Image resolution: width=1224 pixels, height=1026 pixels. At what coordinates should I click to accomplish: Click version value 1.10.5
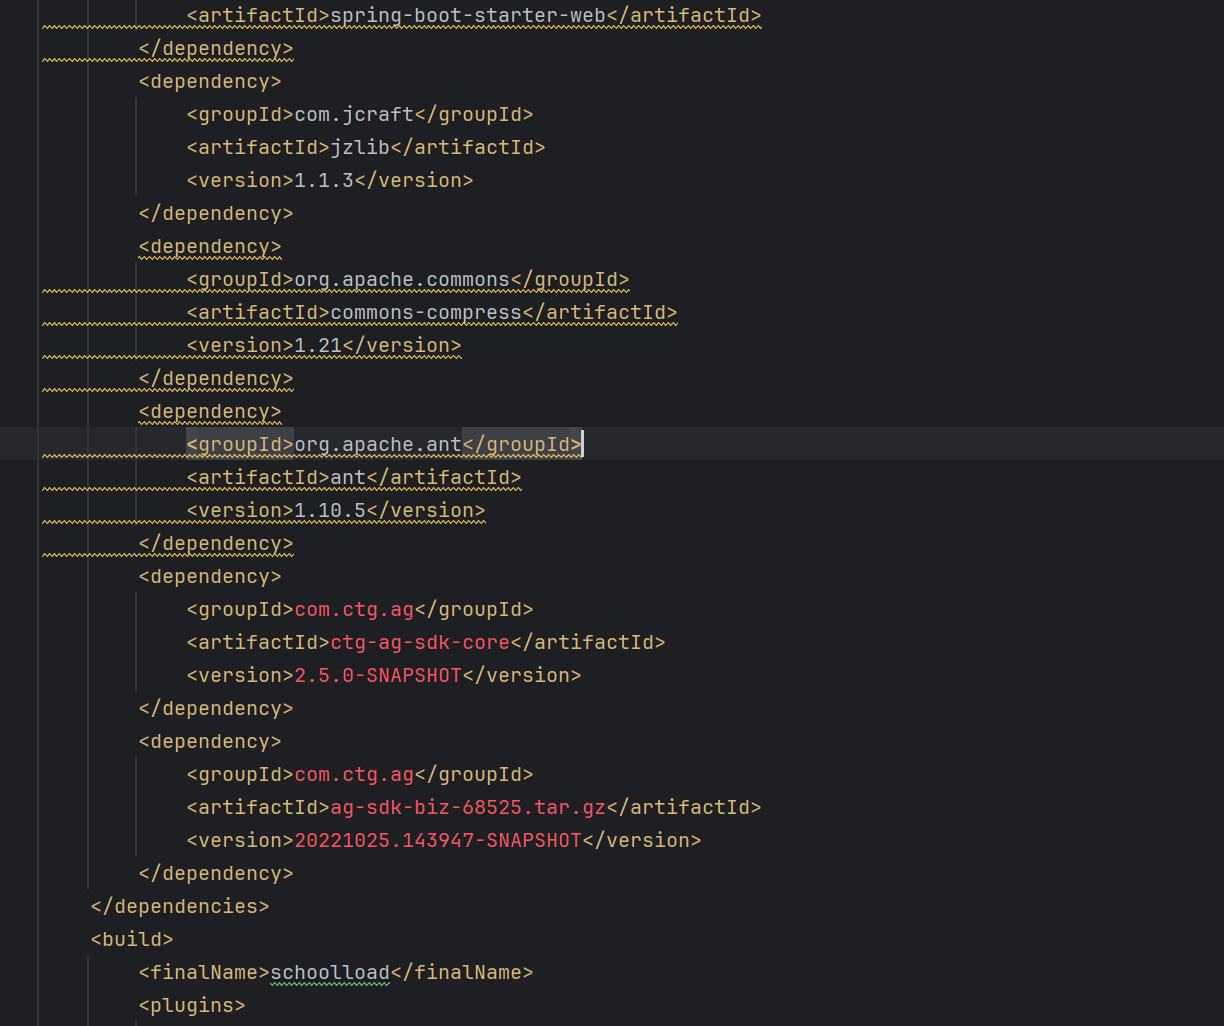(330, 510)
